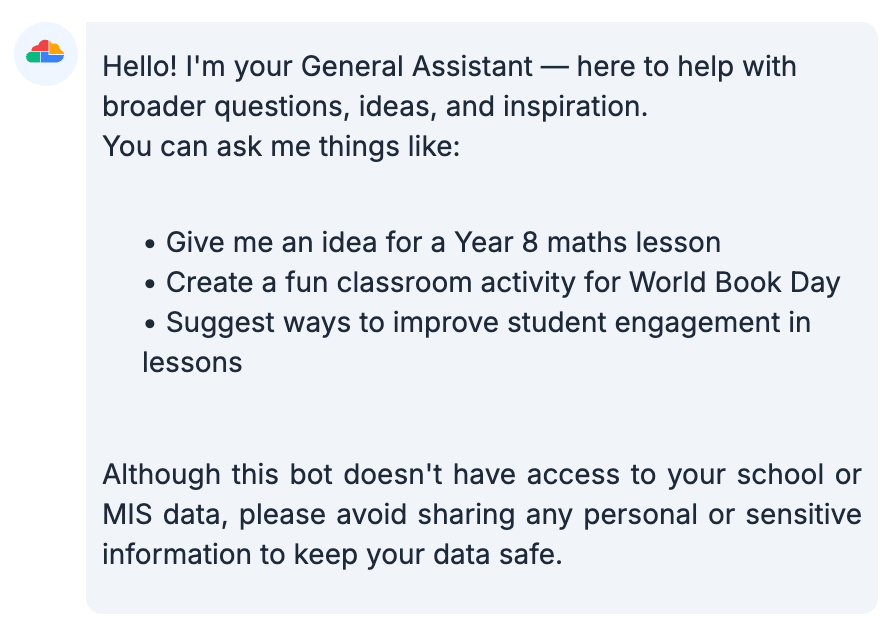Click the words "General Assistant" in the greeting
This screenshot has width=892, height=628.
tap(417, 68)
